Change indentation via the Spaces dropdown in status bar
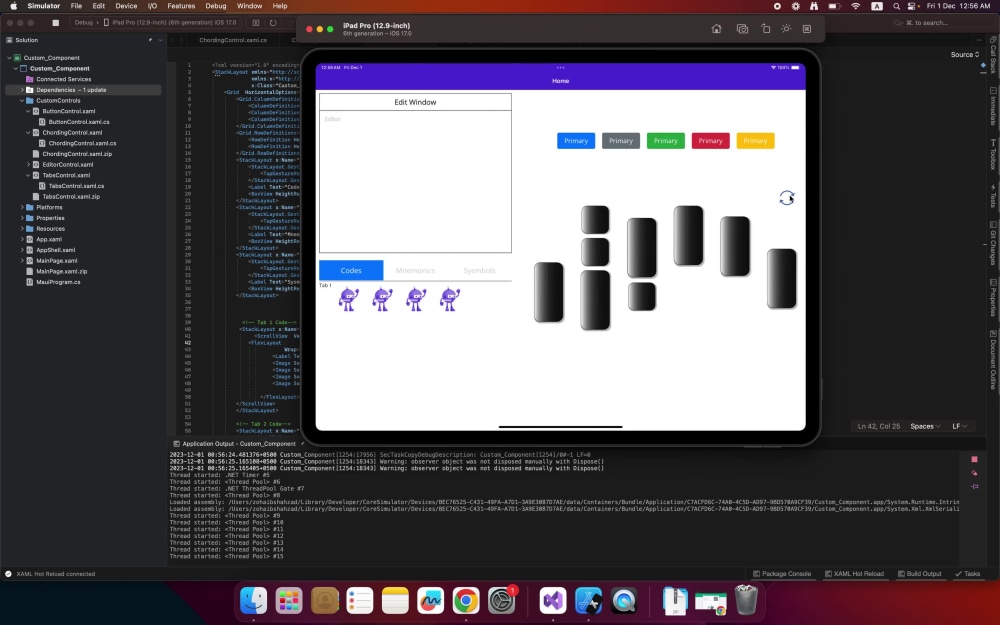The image size is (1000, 625). click(x=923, y=425)
